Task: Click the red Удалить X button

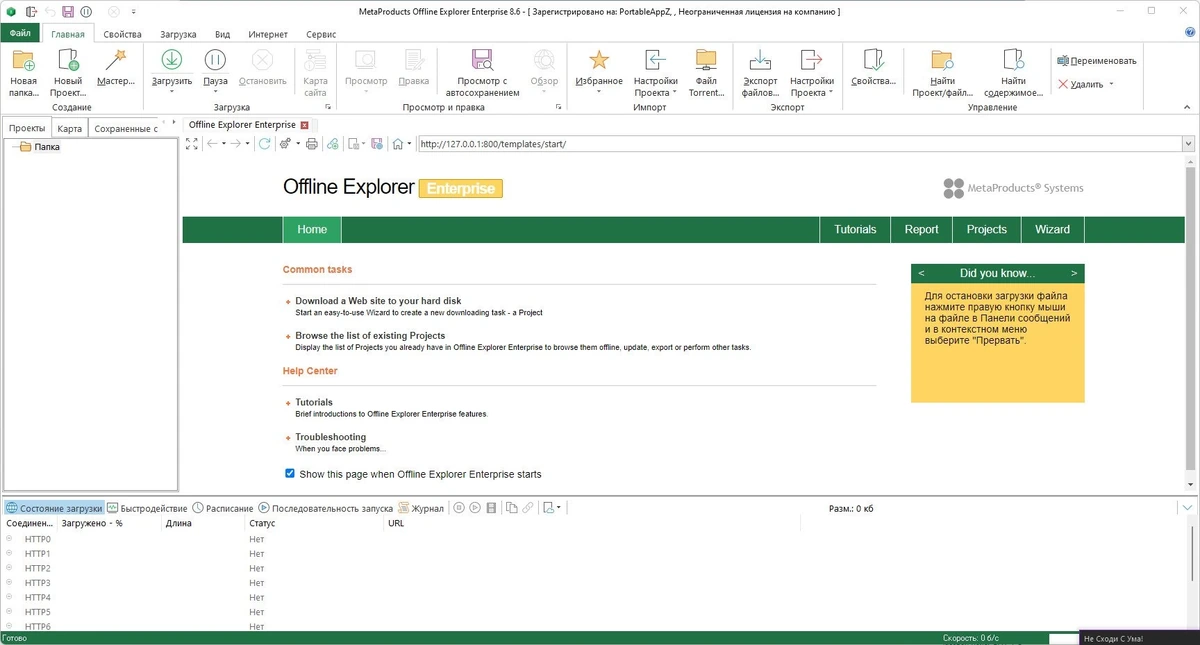Action: click(1080, 84)
